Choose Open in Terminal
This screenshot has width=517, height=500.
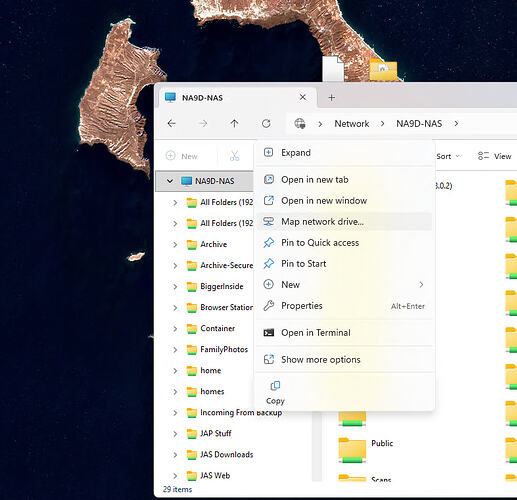344,333
